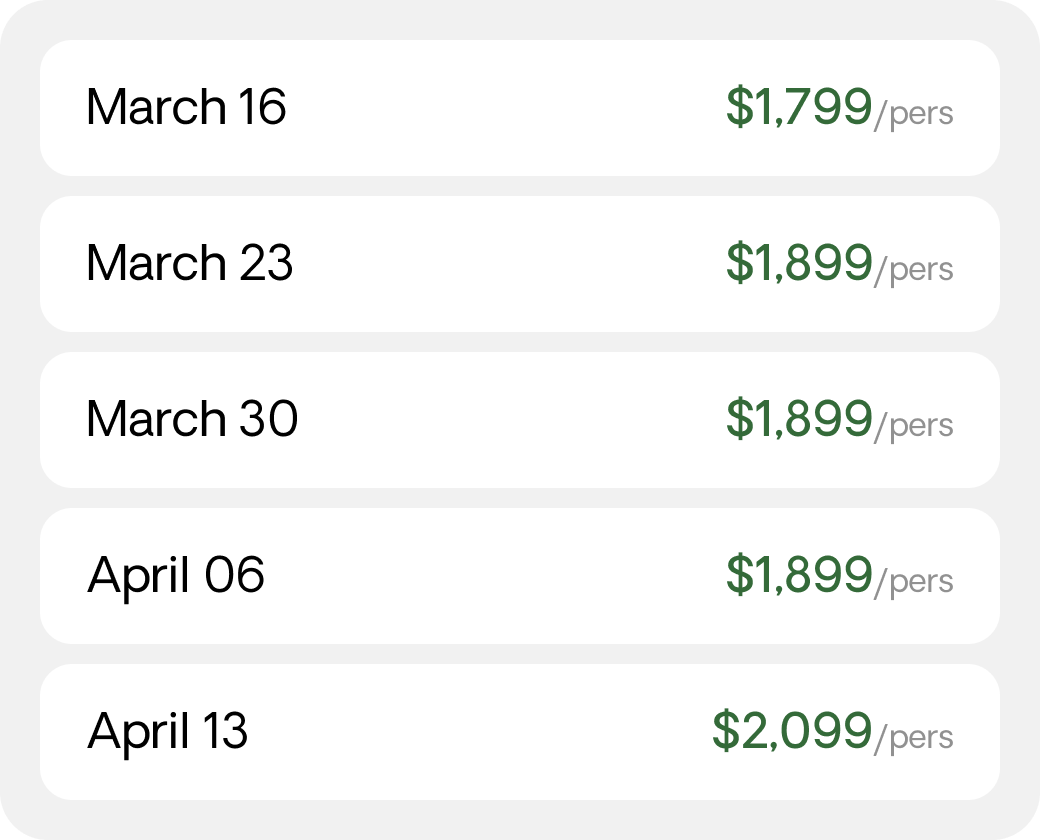1040x840 pixels.
Task: Click the $1,899 price on March 23 row
Action: click(799, 263)
